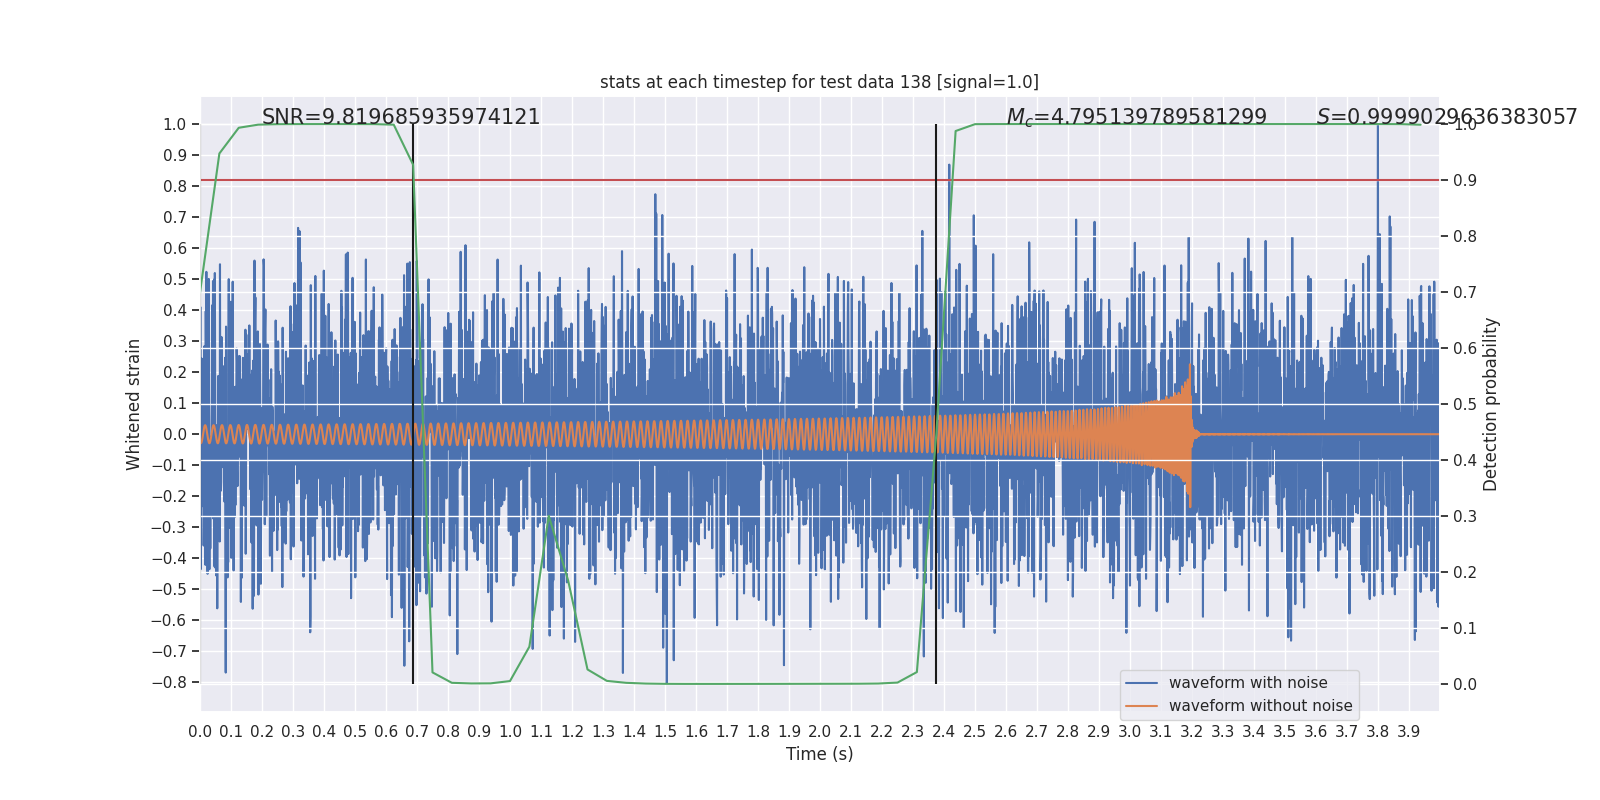Image resolution: width=1600 pixels, height=800 pixels.
Task: Click the −0.3 tick on the Whitened strain axis
Action: tap(169, 528)
